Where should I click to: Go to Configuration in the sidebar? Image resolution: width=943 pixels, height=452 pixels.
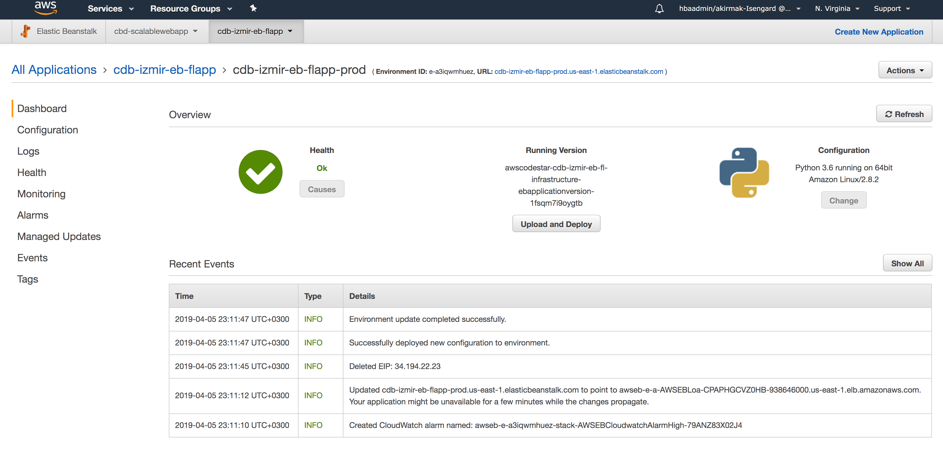(x=48, y=130)
